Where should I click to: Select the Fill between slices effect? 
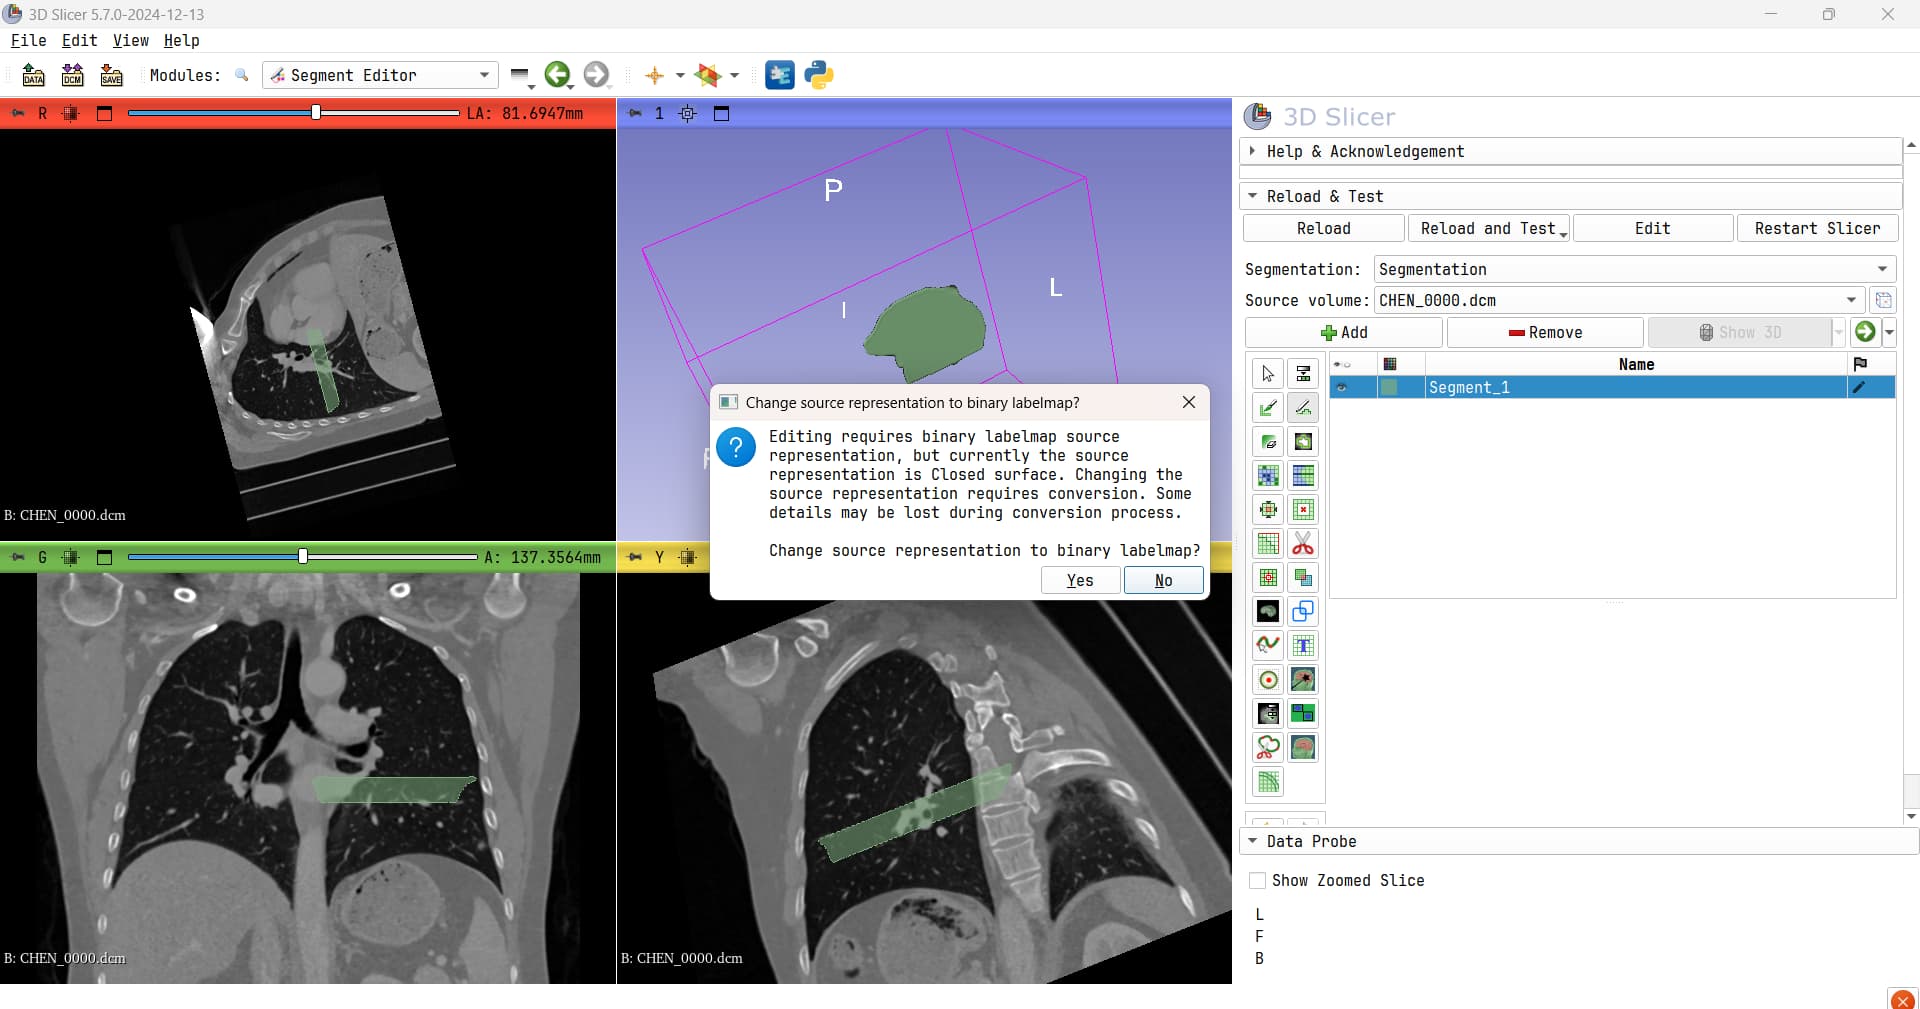click(x=1303, y=476)
